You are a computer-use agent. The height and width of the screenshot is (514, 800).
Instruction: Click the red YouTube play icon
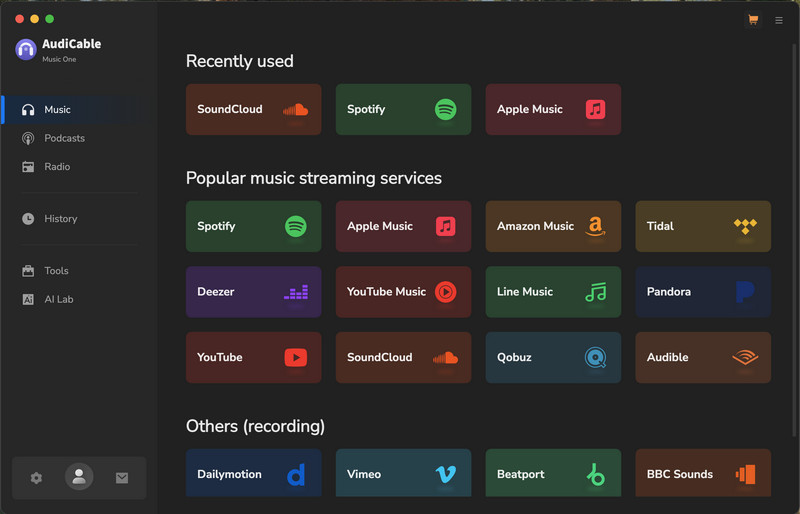[296, 357]
